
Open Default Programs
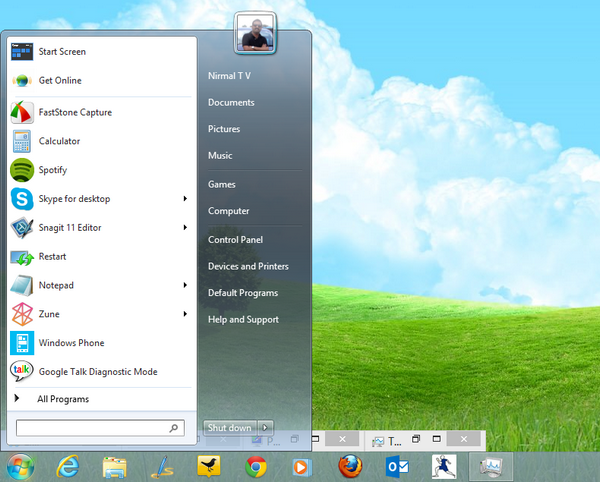(x=243, y=293)
